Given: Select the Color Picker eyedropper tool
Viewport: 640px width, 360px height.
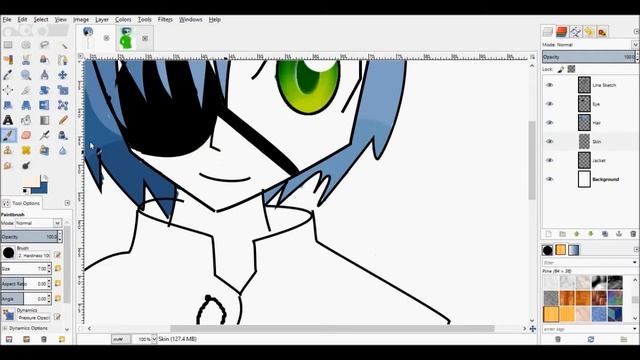Looking at the screenshot, I should (8, 75).
